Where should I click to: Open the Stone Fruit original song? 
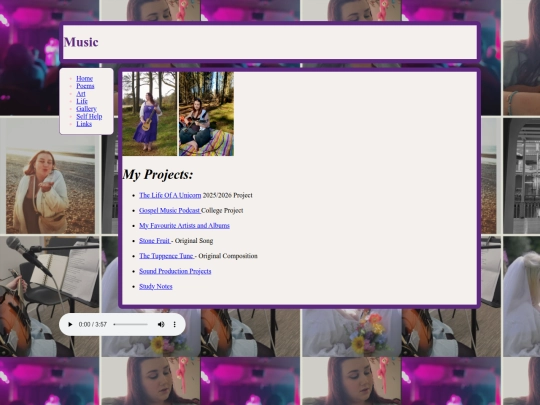point(155,241)
